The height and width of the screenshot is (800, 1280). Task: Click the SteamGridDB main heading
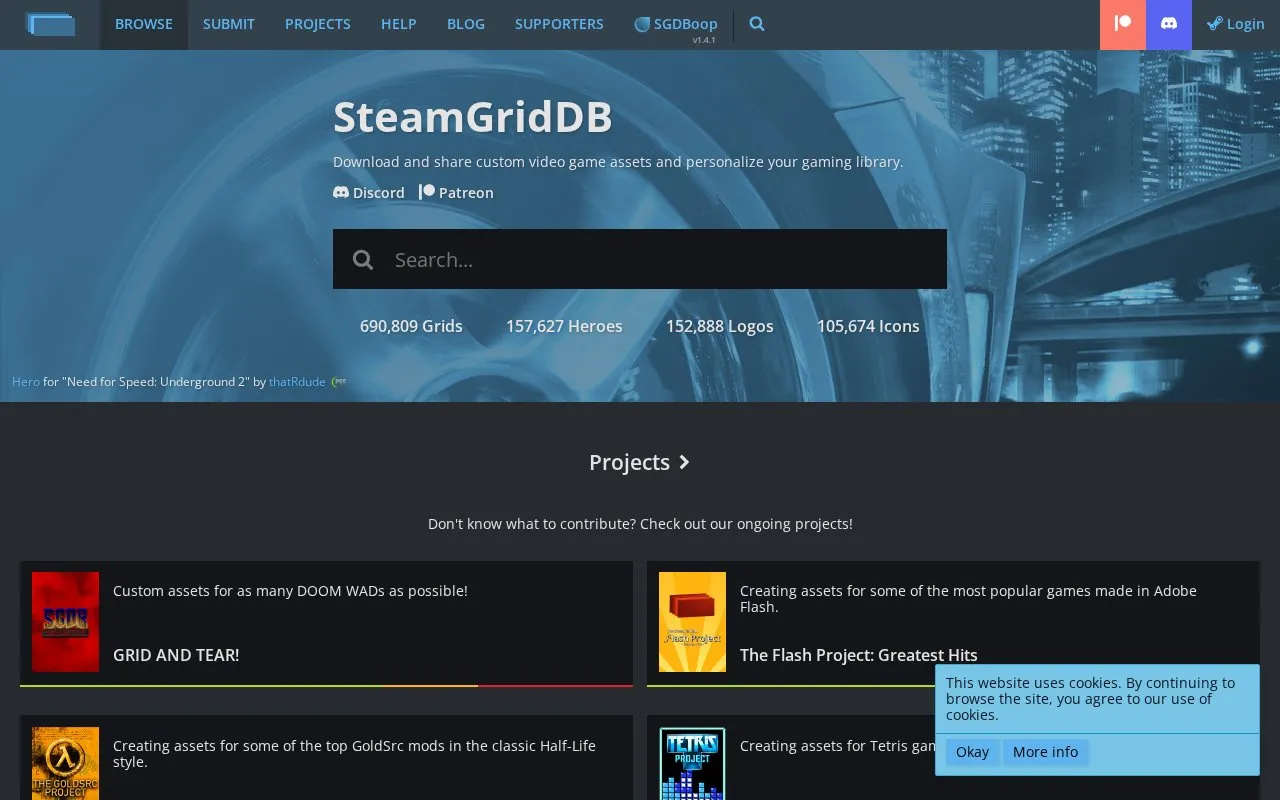click(x=472, y=118)
